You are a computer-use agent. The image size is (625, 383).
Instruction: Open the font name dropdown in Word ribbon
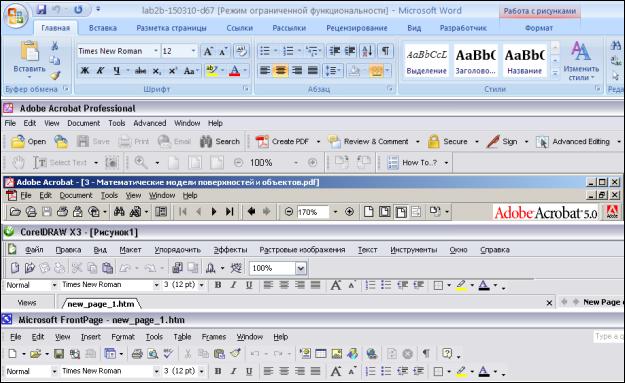pos(156,51)
